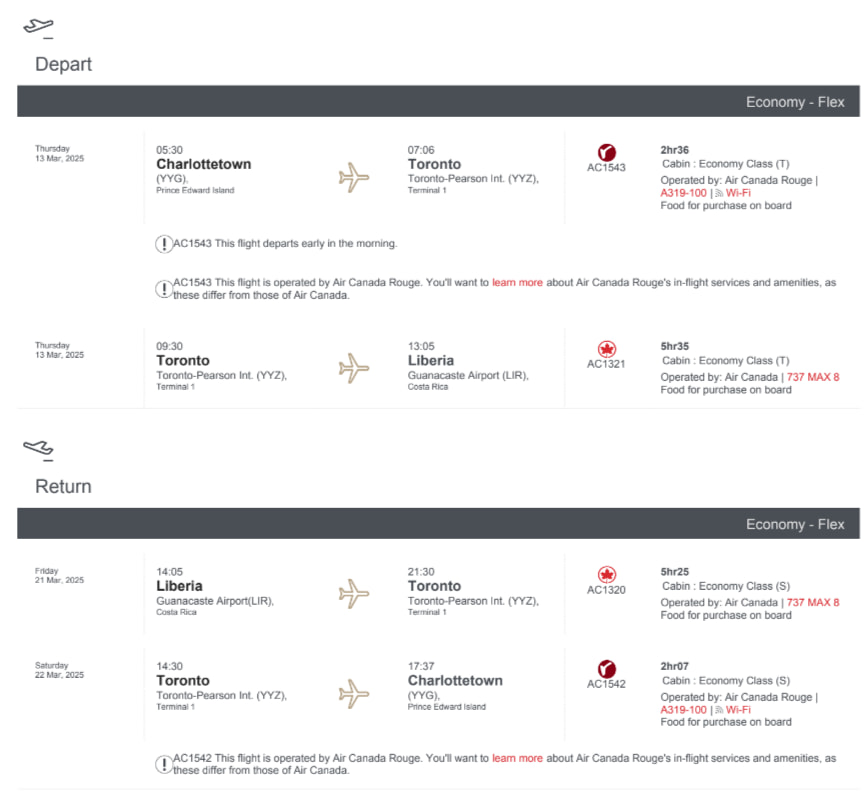This screenshot has height=791, width=868.
Task: Open the A319-100 aircraft link for AC1543
Action: pos(683,193)
